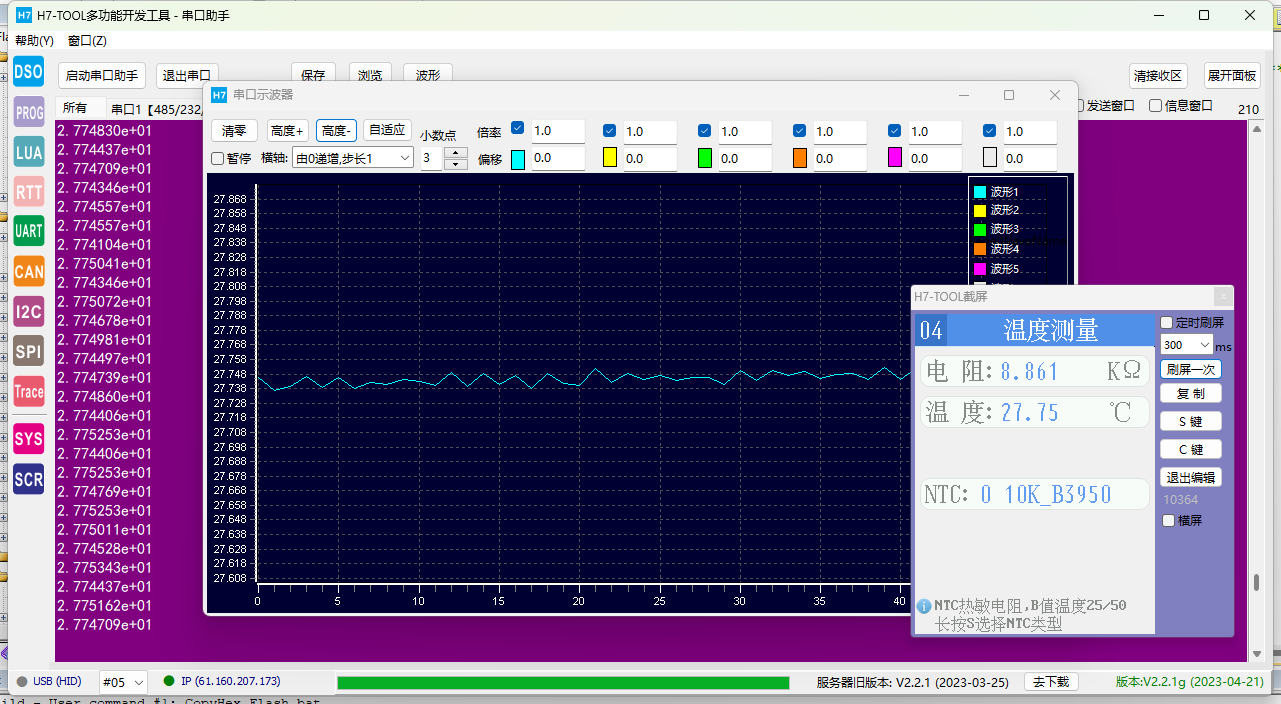
Task: Click the receive area vertical scrollbar thumb
Action: [x=1256, y=582]
